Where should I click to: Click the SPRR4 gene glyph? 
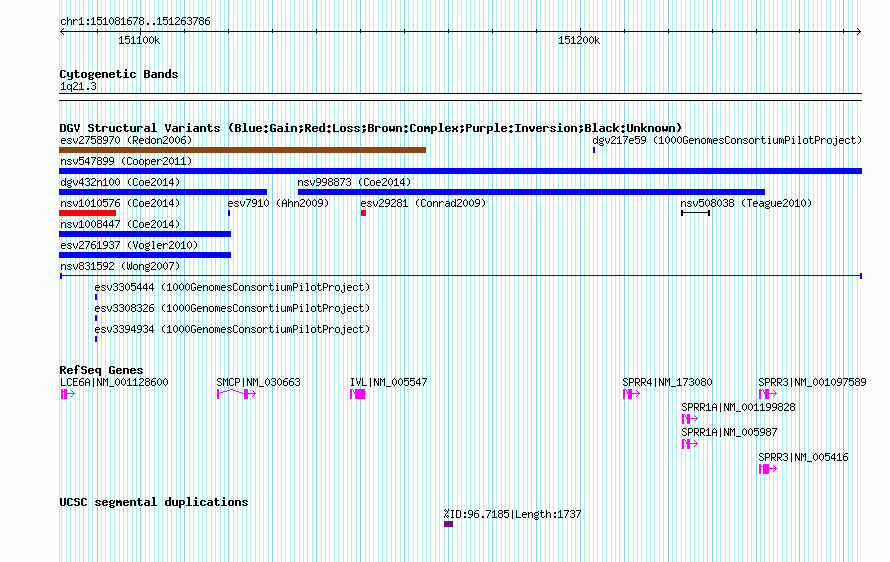pyautogui.click(x=631, y=394)
